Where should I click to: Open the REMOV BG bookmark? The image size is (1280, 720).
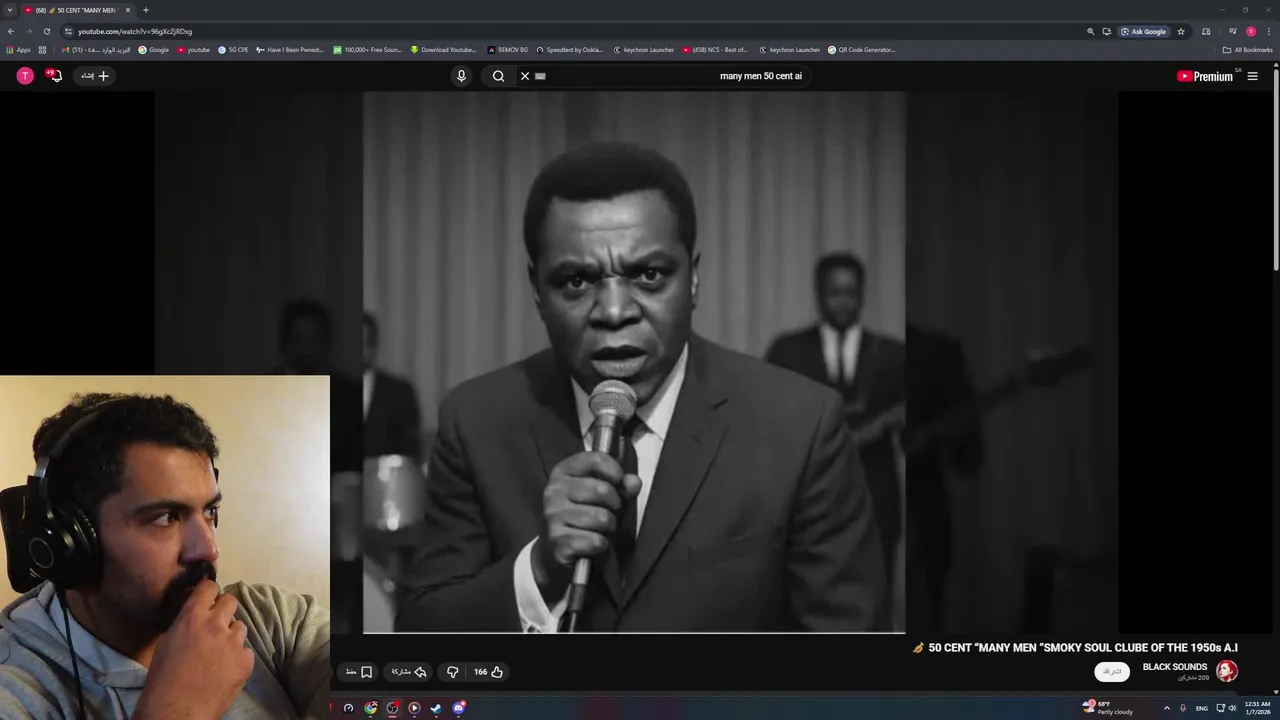tap(508, 49)
